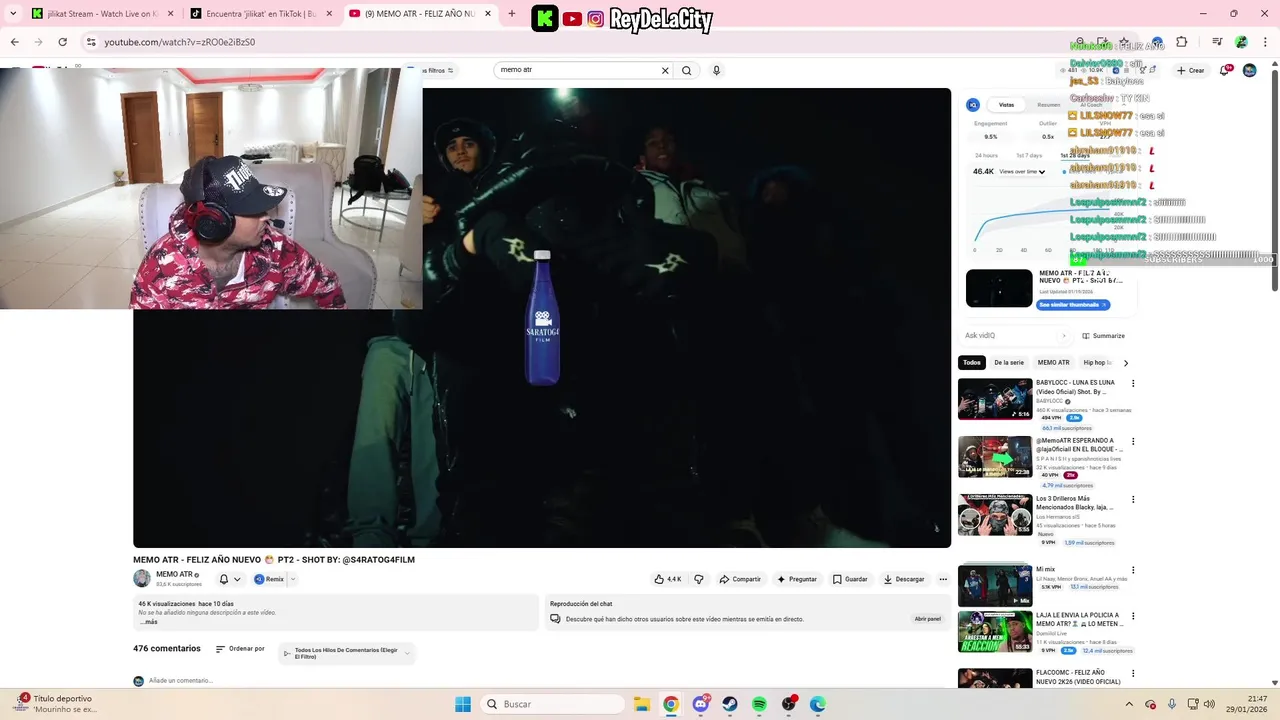The width and height of the screenshot is (1280, 720).
Task: Select the 1st 28 days range in vidIQ
Action: (x=1075, y=155)
